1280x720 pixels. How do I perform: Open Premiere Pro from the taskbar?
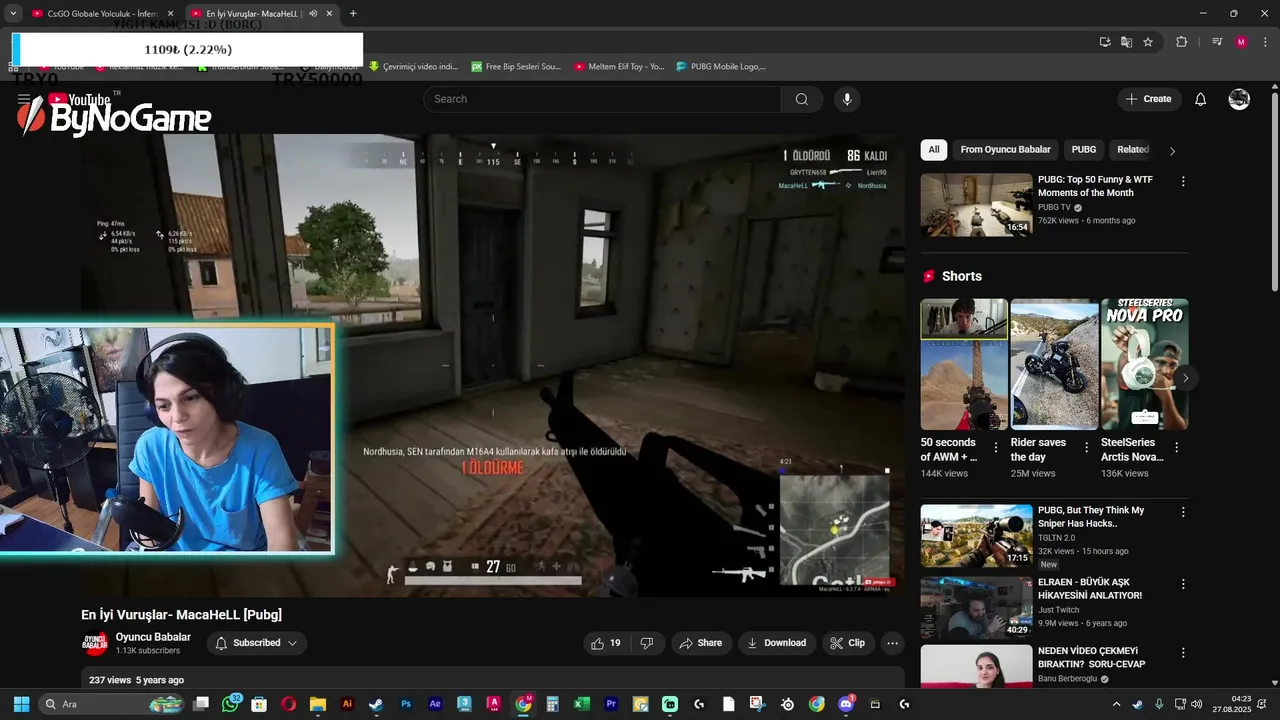[x=611, y=704]
